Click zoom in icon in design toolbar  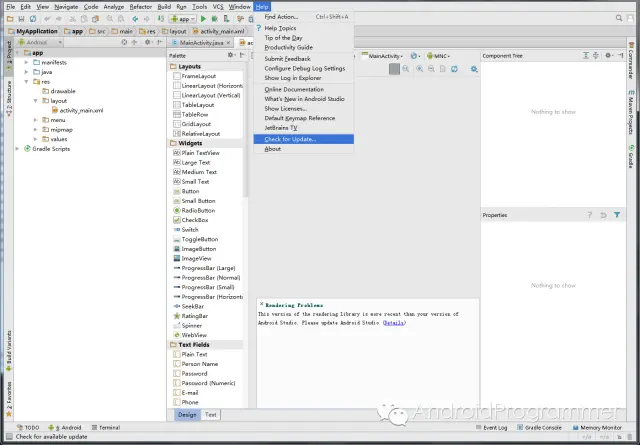[x=420, y=69]
